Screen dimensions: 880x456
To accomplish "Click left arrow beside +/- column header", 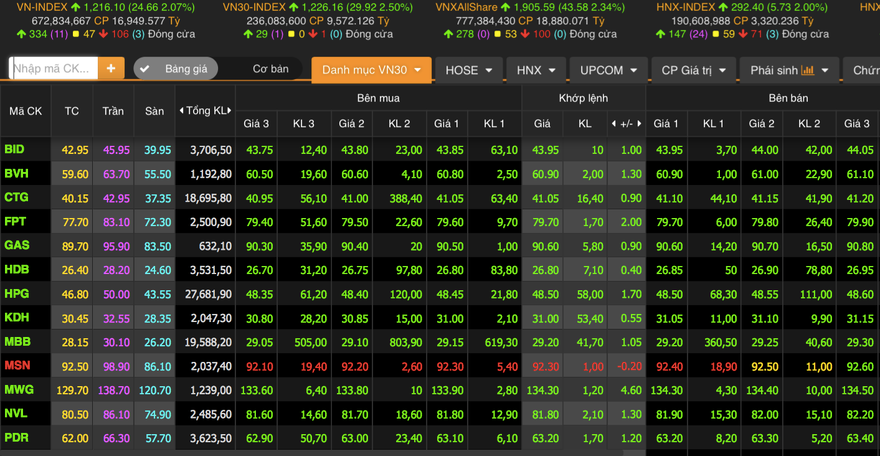I will [x=613, y=123].
